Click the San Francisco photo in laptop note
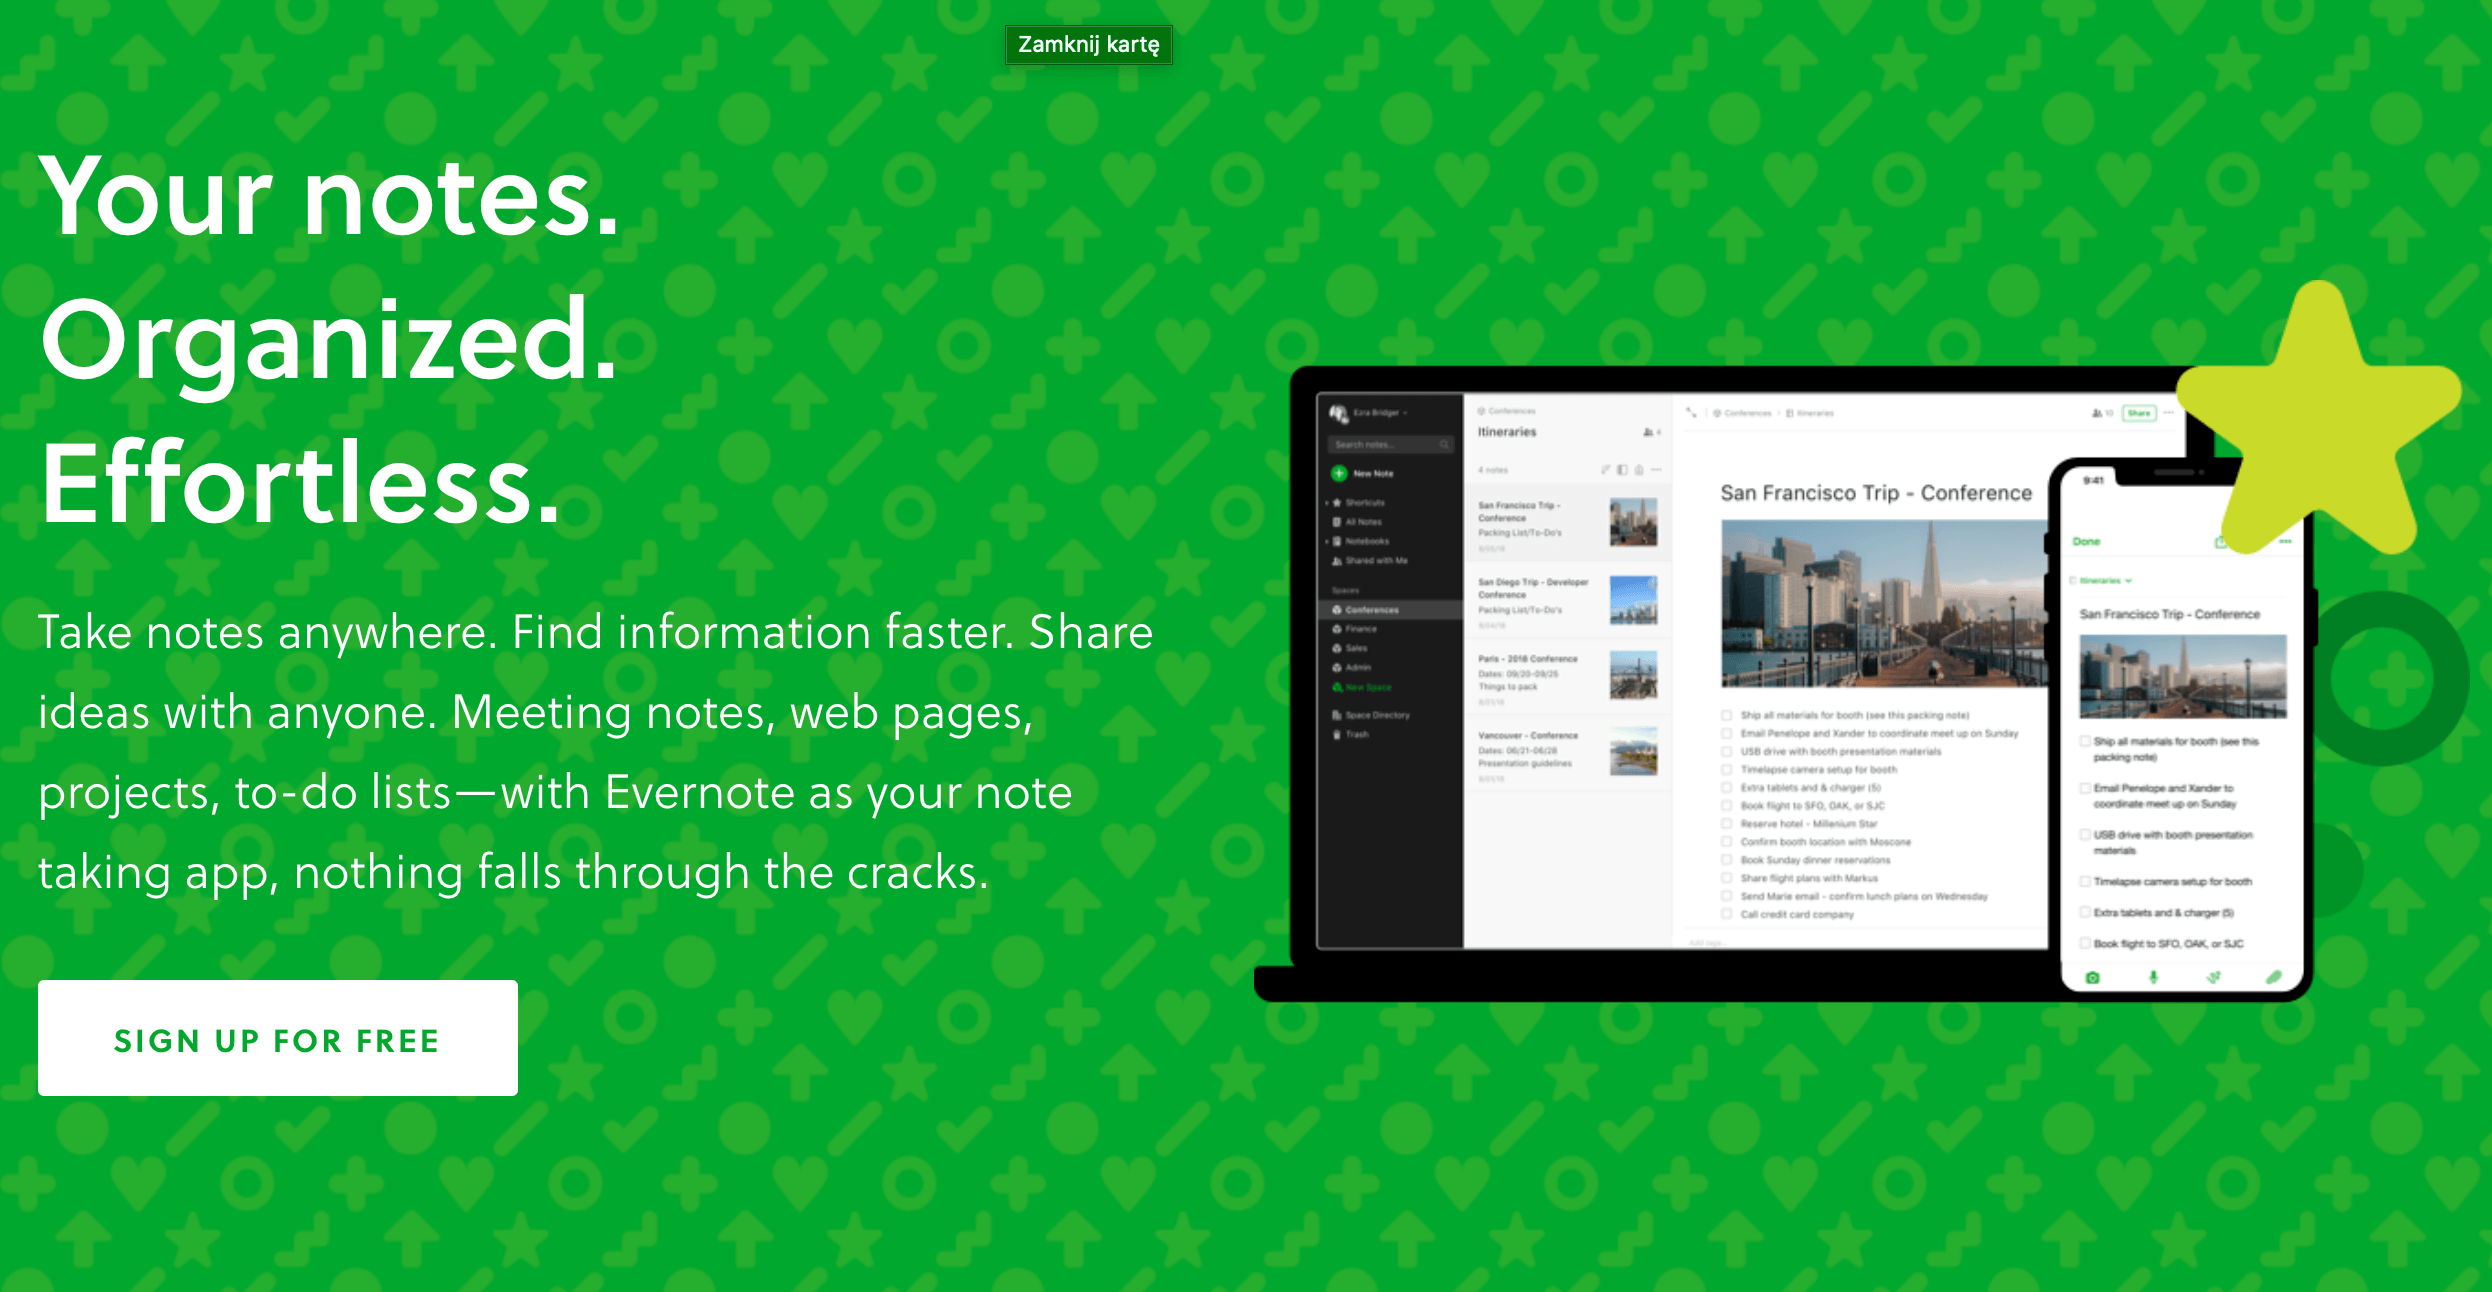The image size is (2492, 1292). click(1884, 603)
